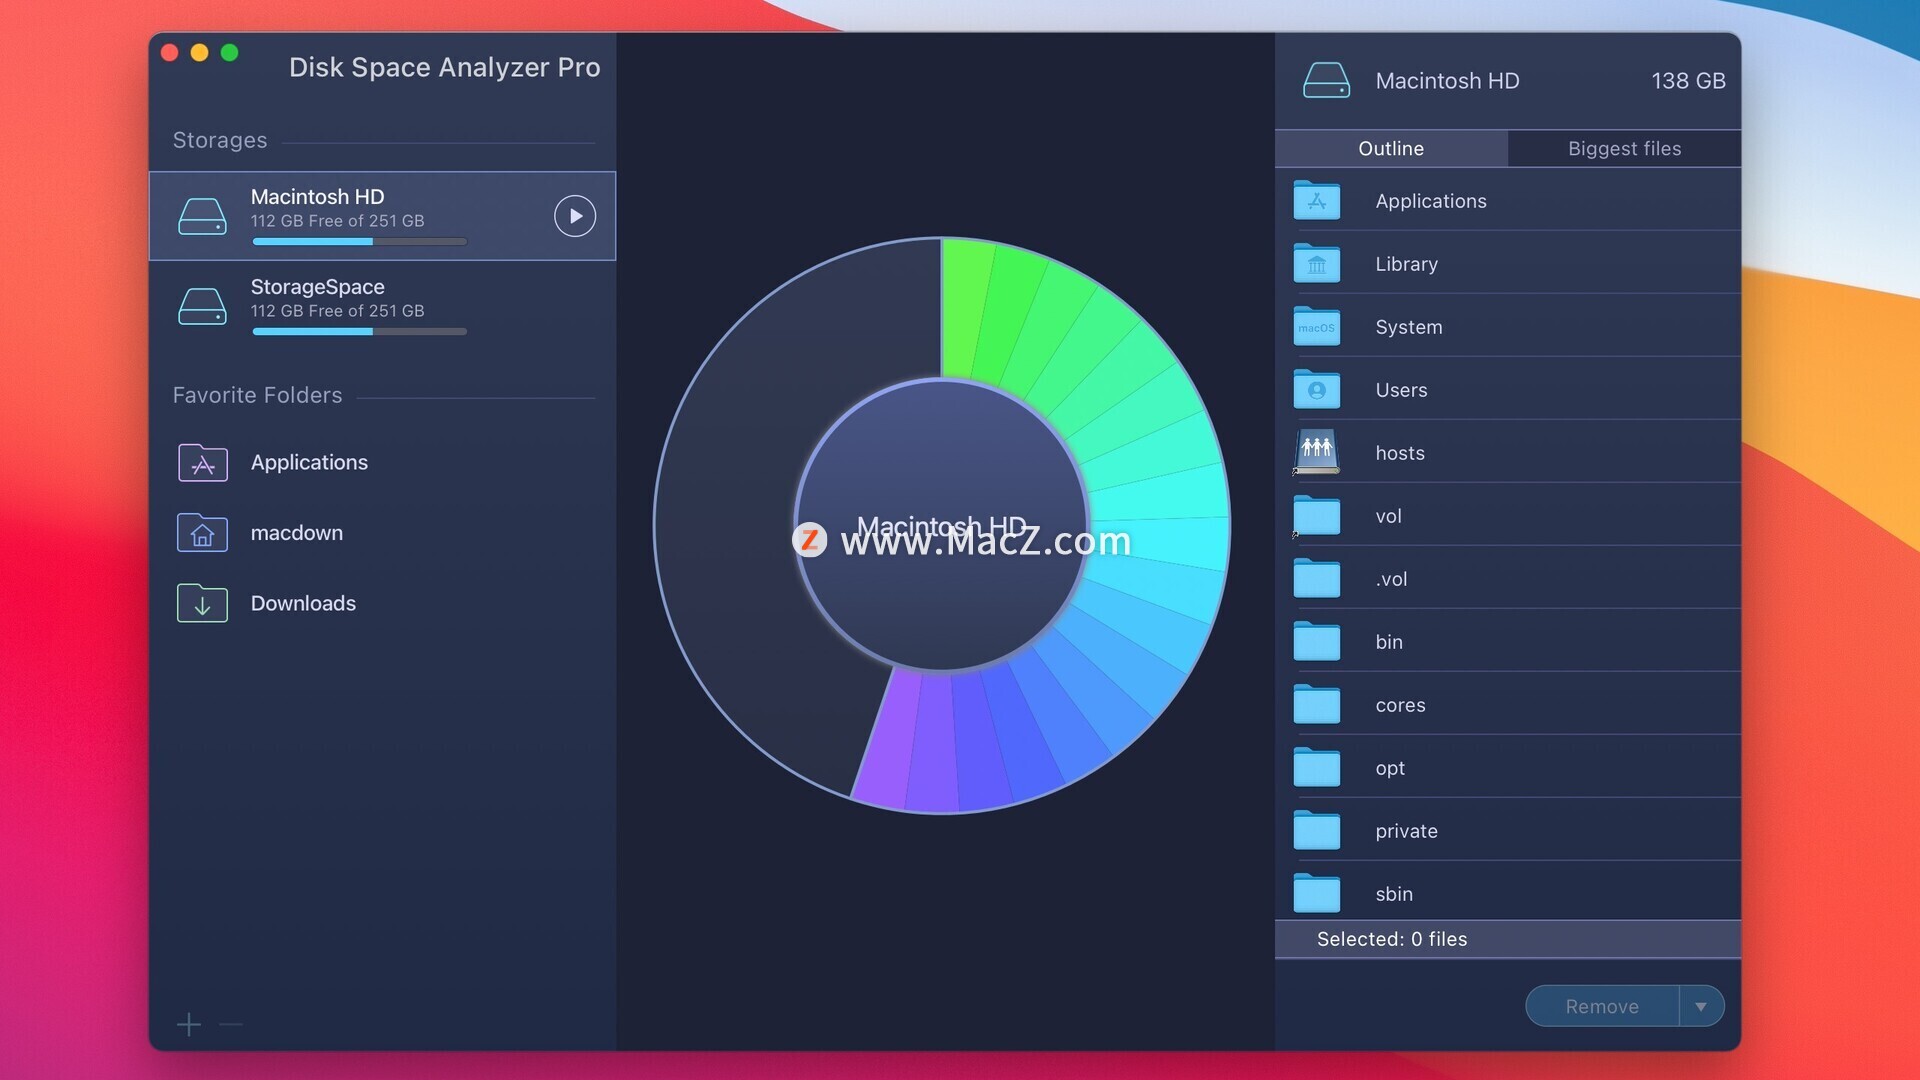Click Applications folder icon in outline
The height and width of the screenshot is (1080, 1920).
coord(1316,201)
